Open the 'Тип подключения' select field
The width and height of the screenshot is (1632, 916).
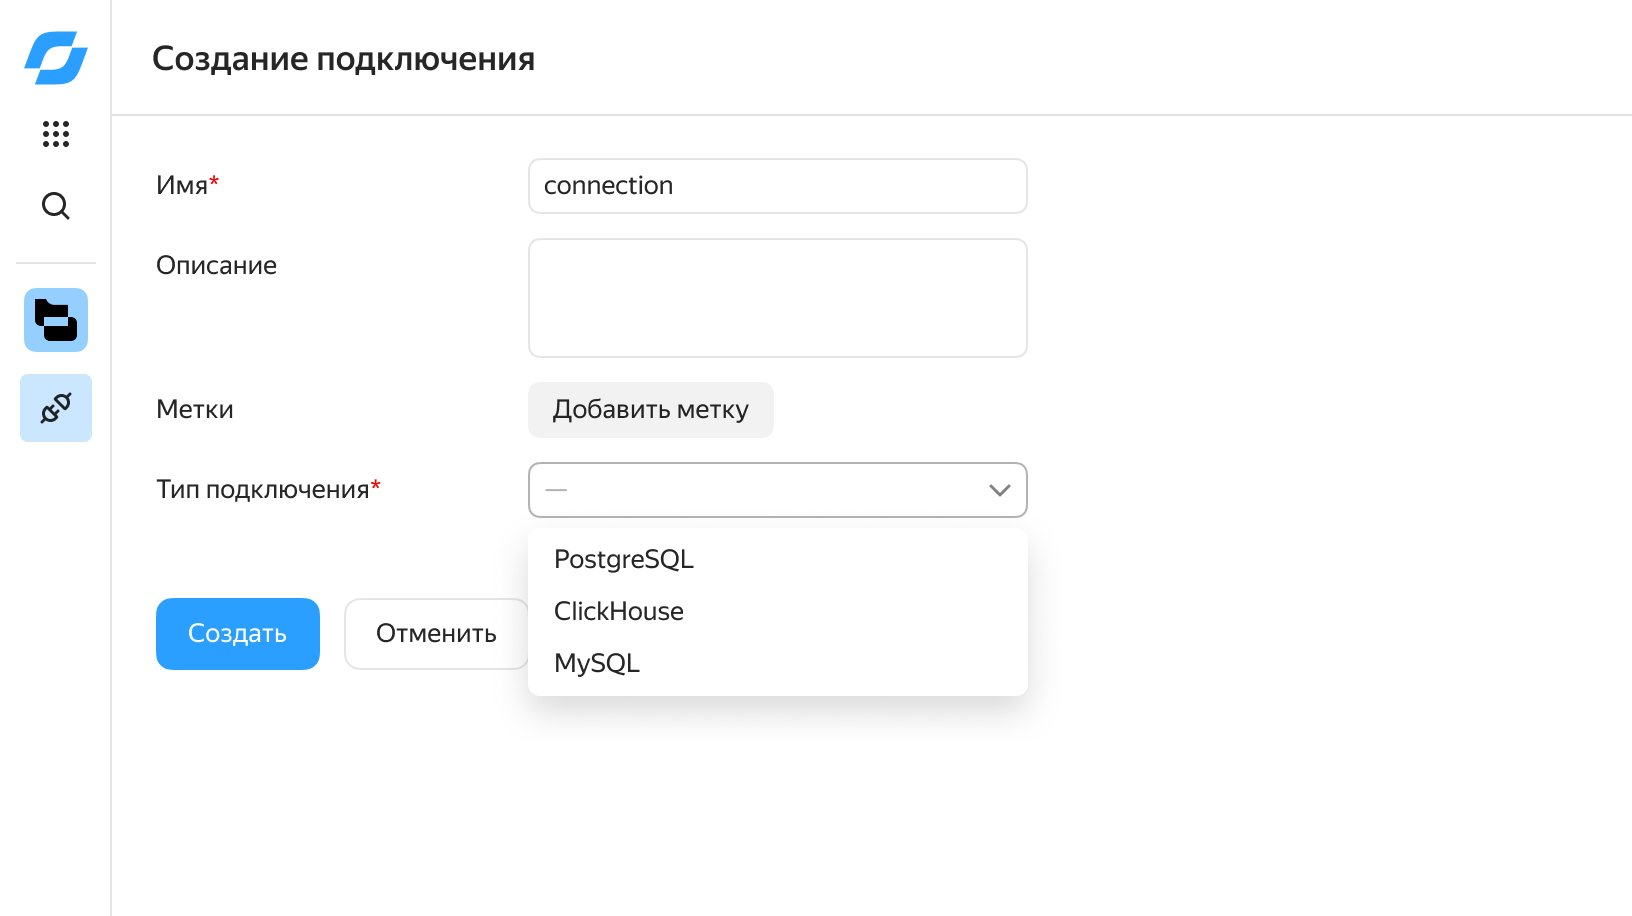760,490
